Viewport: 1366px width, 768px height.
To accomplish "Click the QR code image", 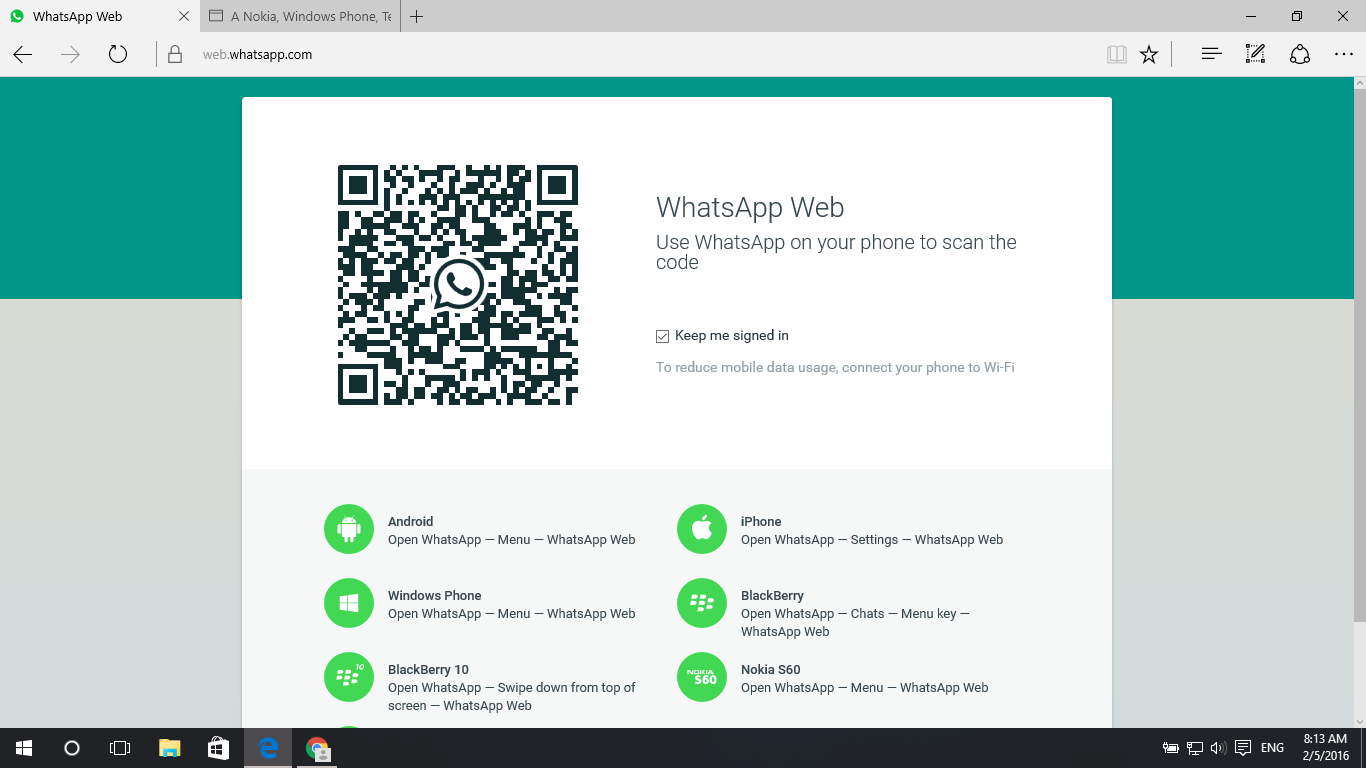I will (458, 285).
